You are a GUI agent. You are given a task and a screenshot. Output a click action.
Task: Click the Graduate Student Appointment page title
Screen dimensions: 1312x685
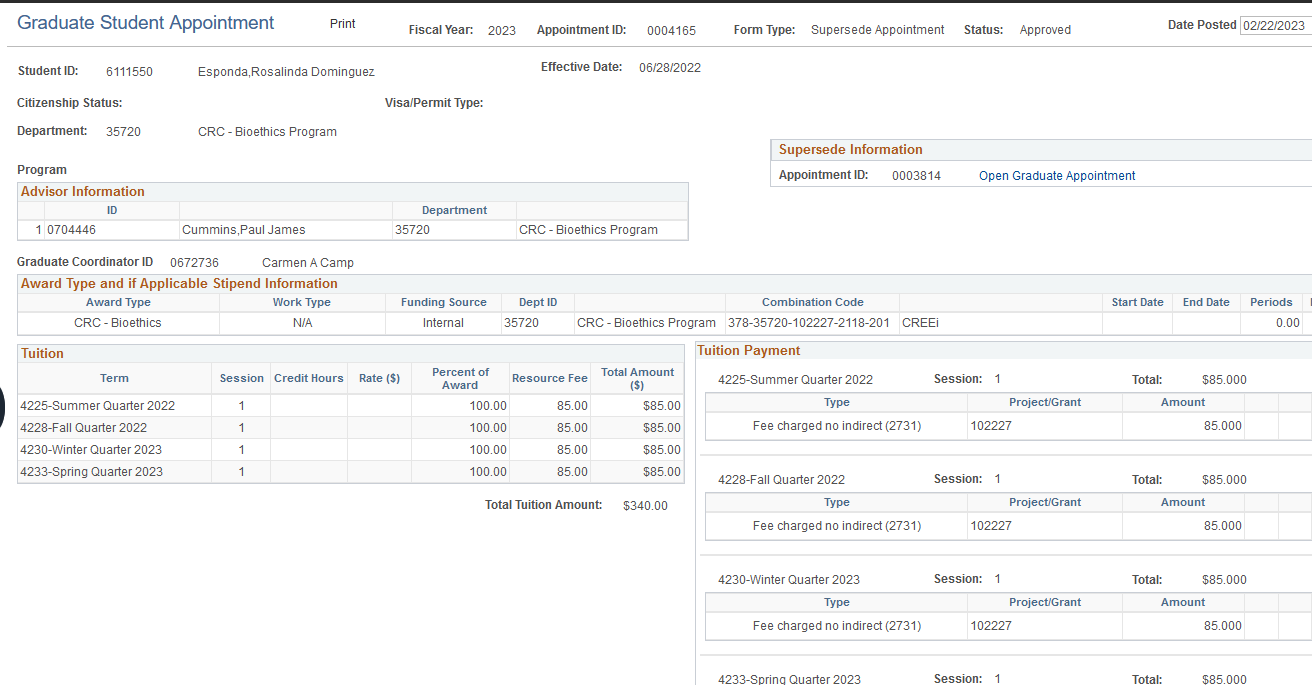tap(146, 23)
